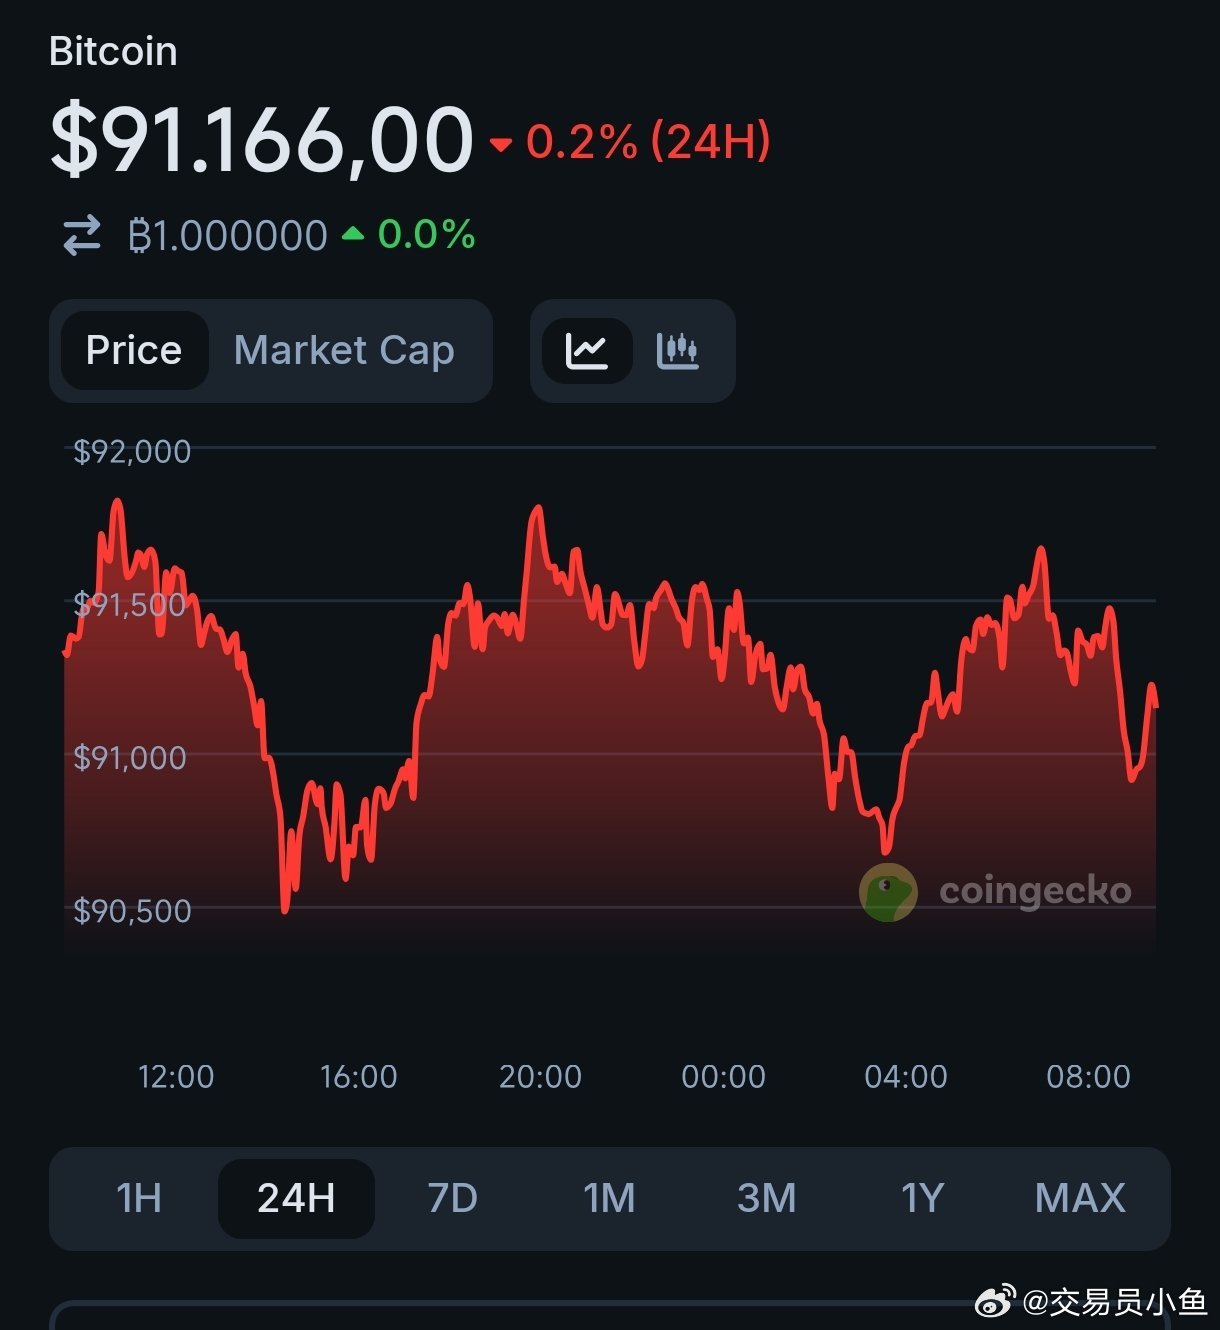Switch to candlestick chart icon
Image resolution: width=1220 pixels, height=1330 pixels.
pos(677,351)
